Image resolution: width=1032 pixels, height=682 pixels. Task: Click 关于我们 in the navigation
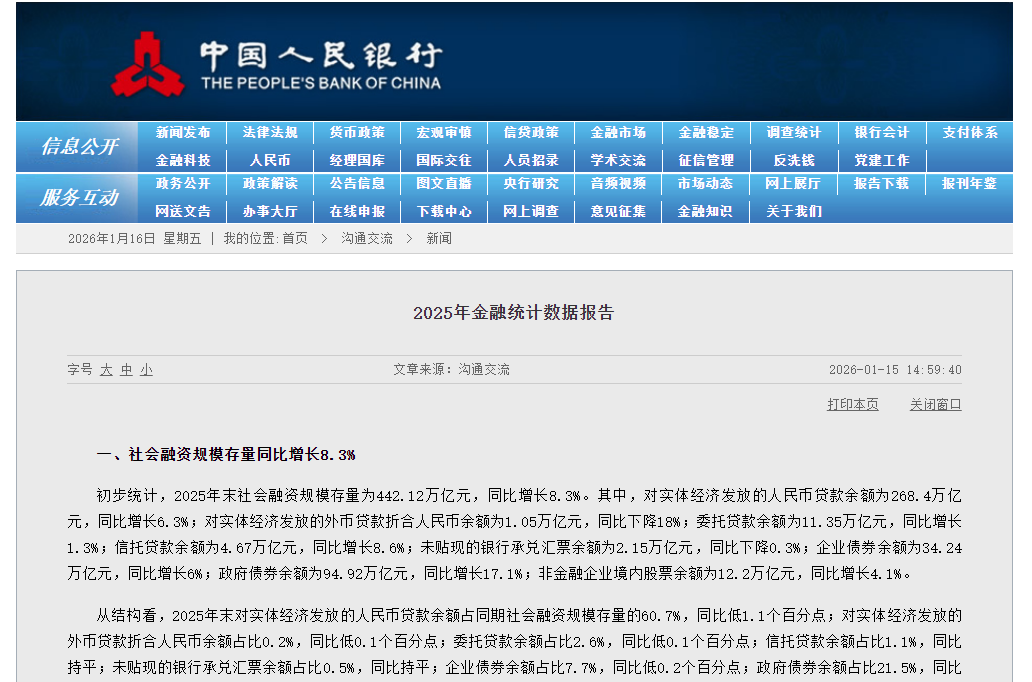793,211
